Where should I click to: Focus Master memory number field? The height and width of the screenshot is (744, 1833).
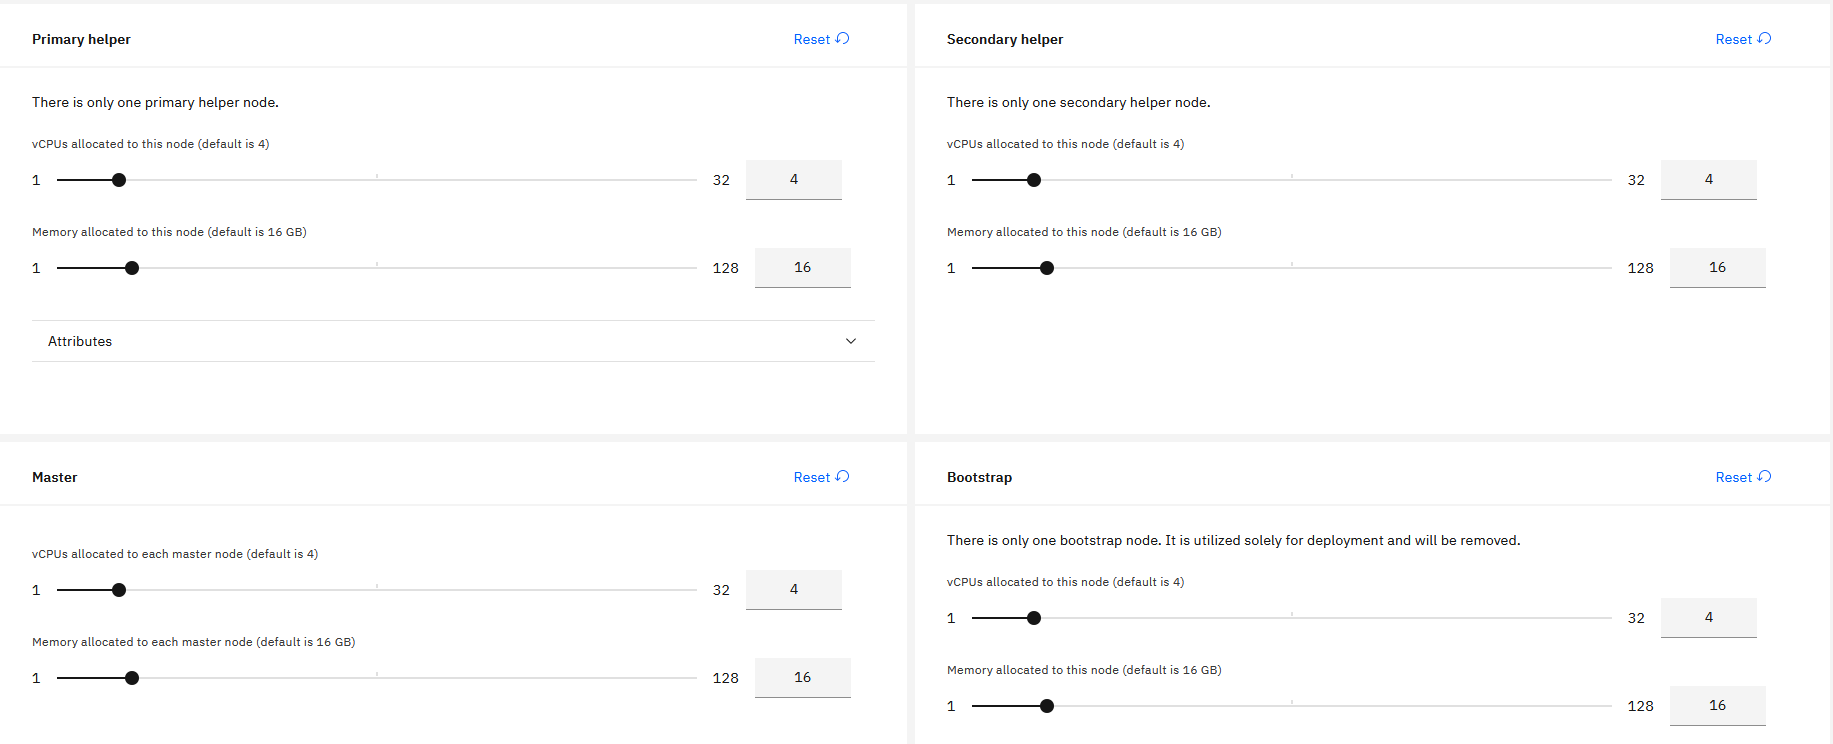click(803, 678)
